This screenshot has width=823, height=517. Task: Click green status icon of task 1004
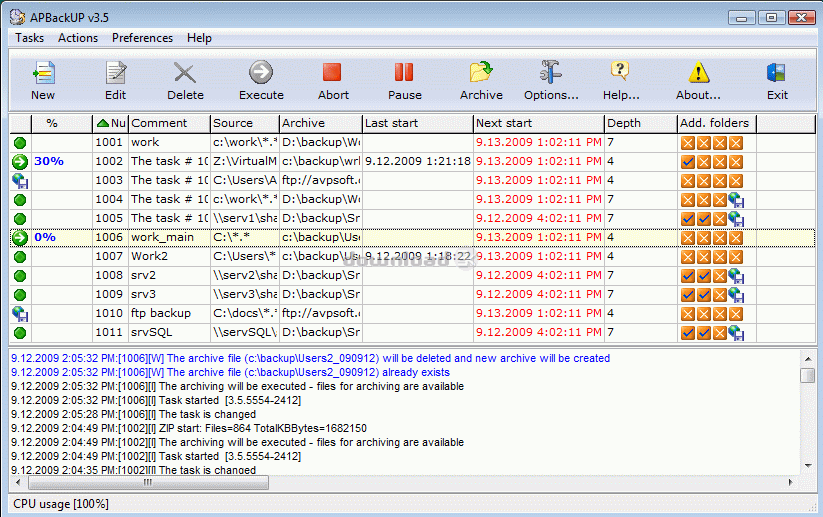coord(20,200)
